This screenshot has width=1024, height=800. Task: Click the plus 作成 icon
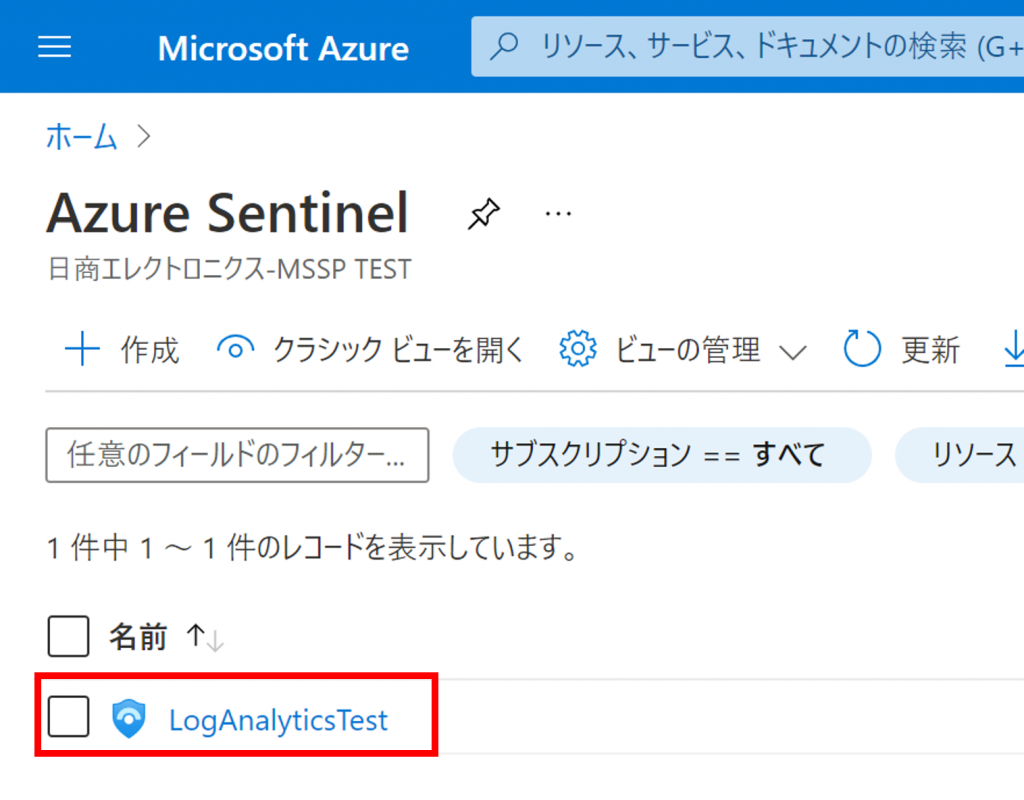pos(82,350)
